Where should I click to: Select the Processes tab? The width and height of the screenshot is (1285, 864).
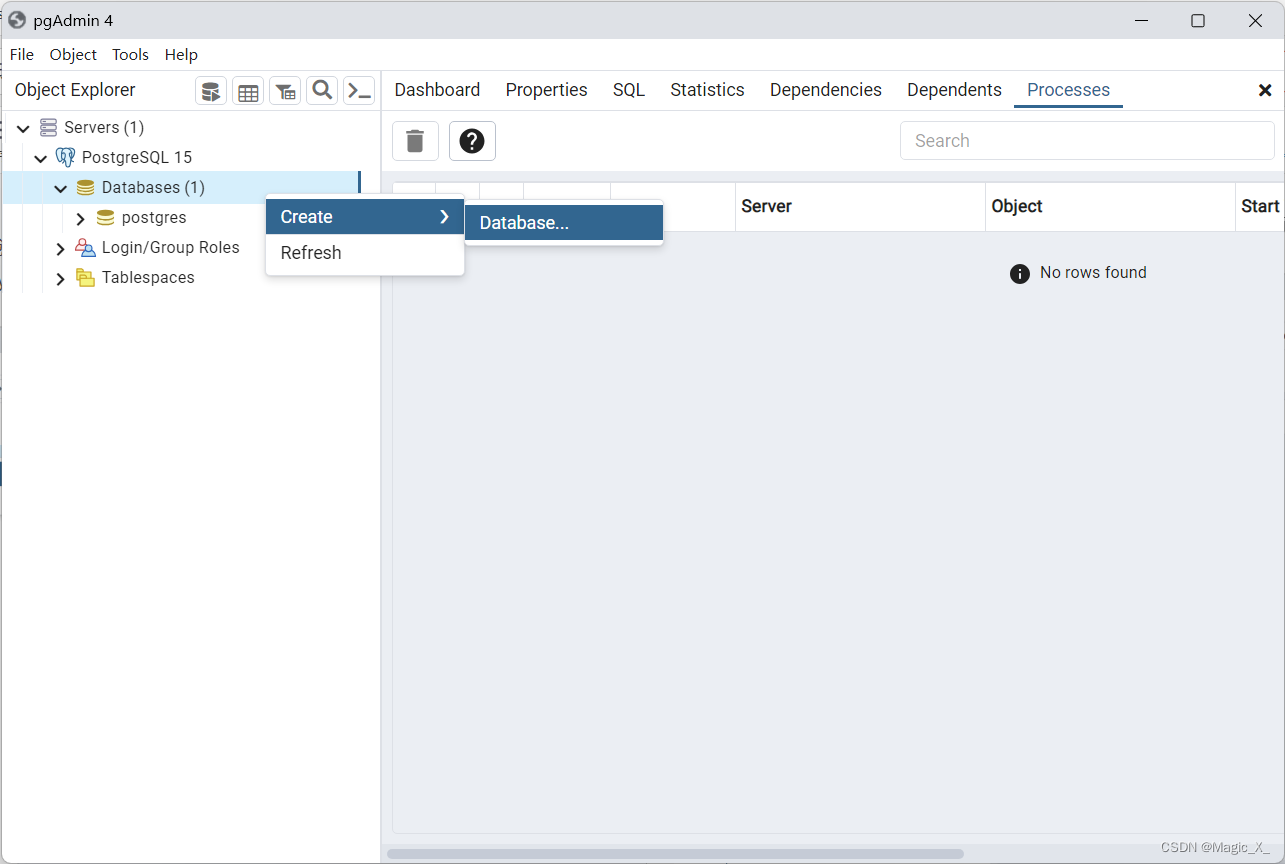1068,90
